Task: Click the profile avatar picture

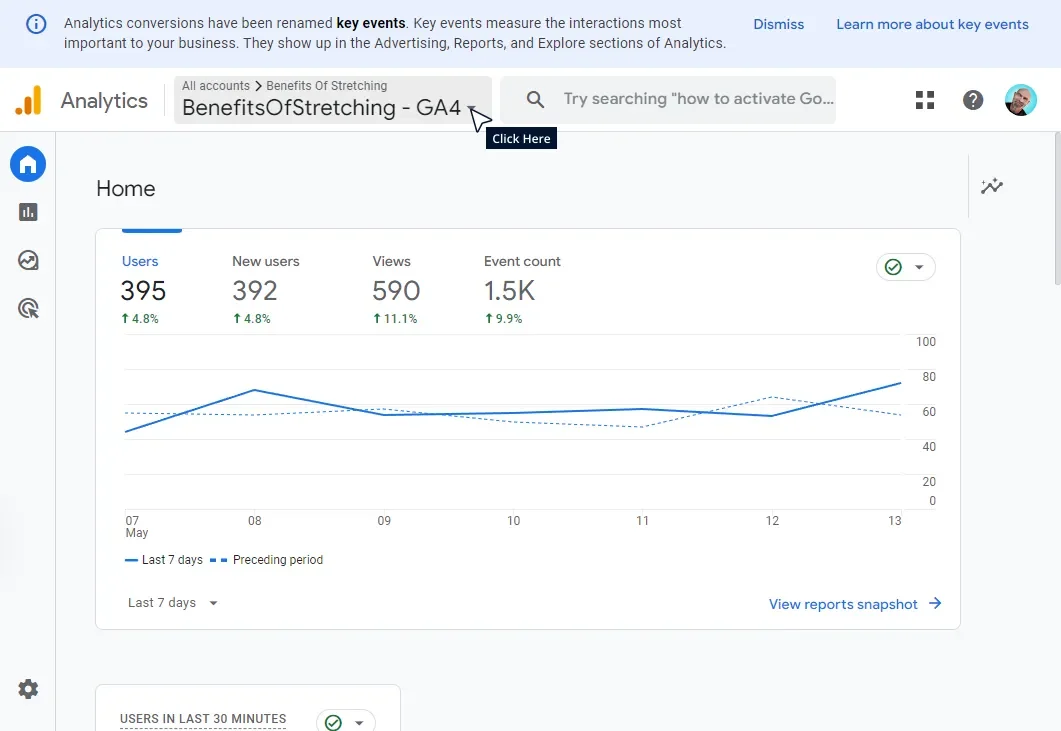Action: click(1021, 99)
